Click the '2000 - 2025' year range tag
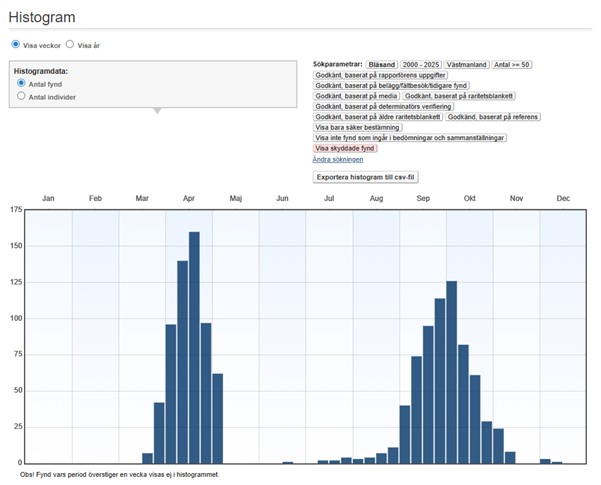This screenshot has height=485, width=601. point(420,64)
